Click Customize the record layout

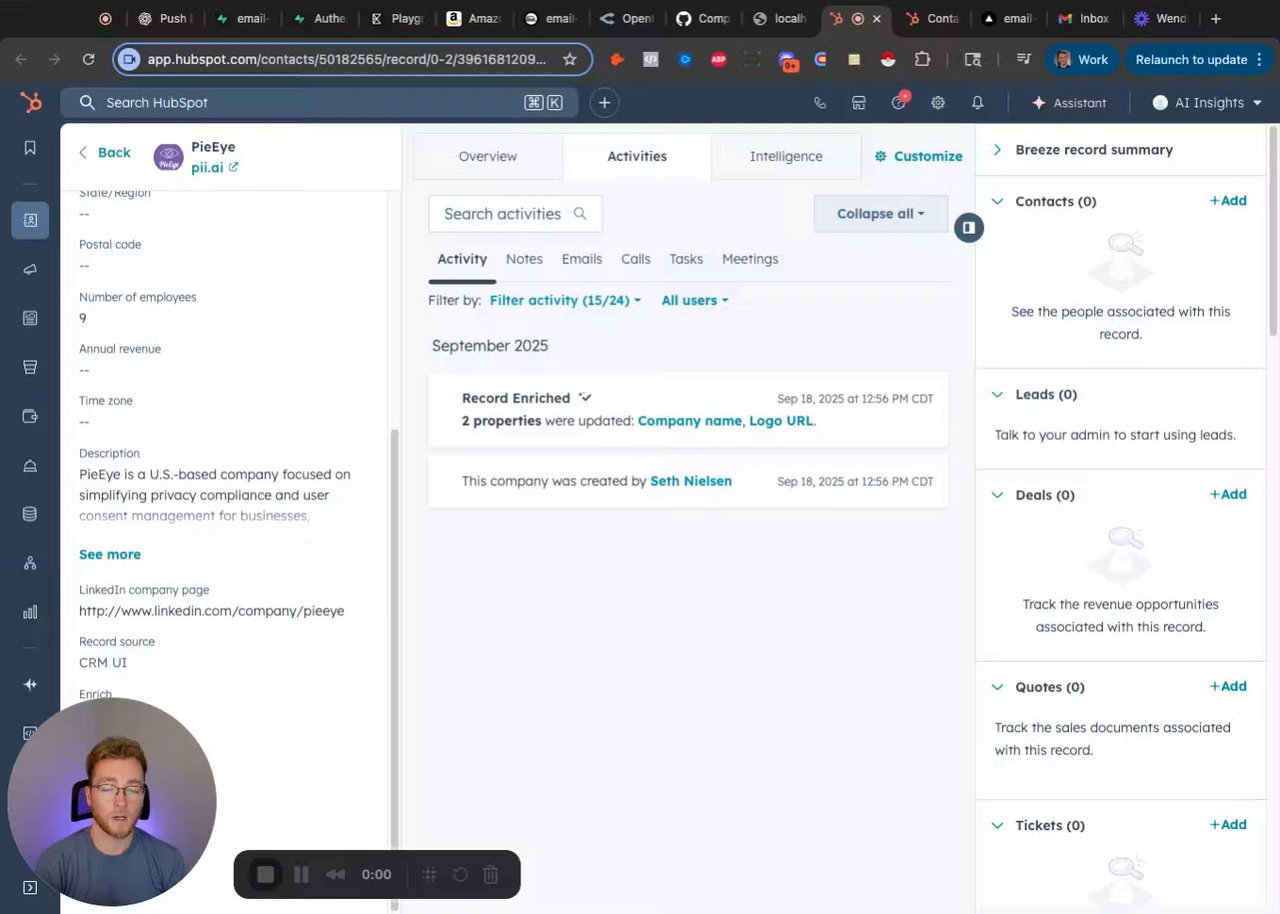click(x=918, y=156)
